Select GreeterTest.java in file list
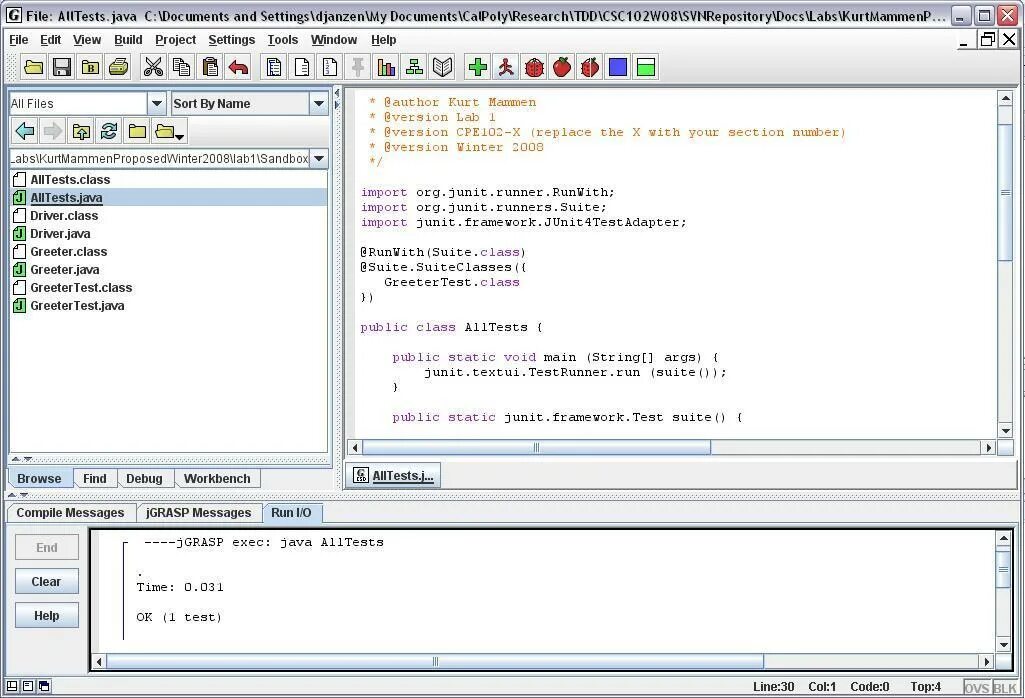The width and height of the screenshot is (1025, 698). 77,305
